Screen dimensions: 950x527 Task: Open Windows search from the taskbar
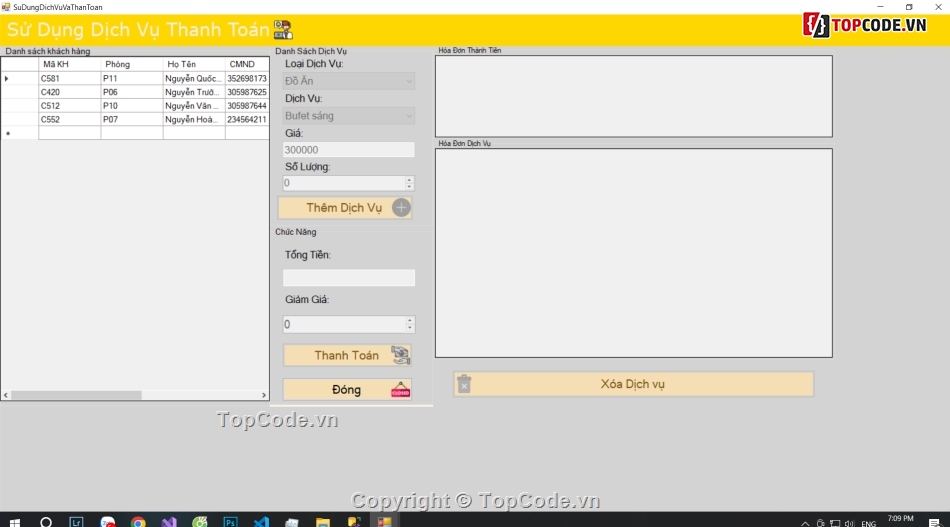pos(45,522)
